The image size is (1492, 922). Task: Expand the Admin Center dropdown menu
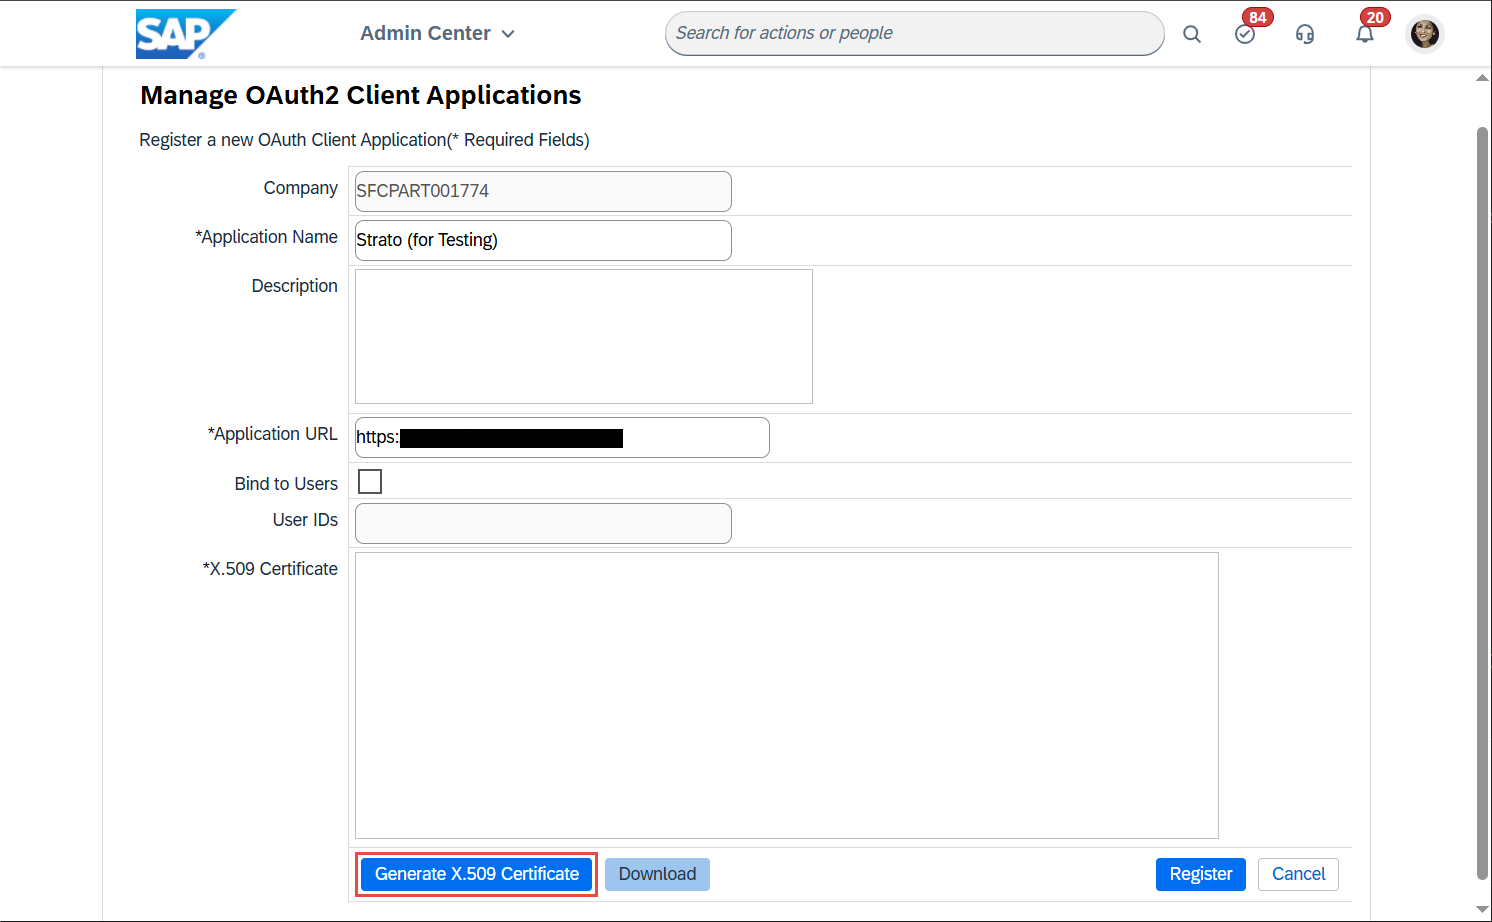[x=437, y=34]
